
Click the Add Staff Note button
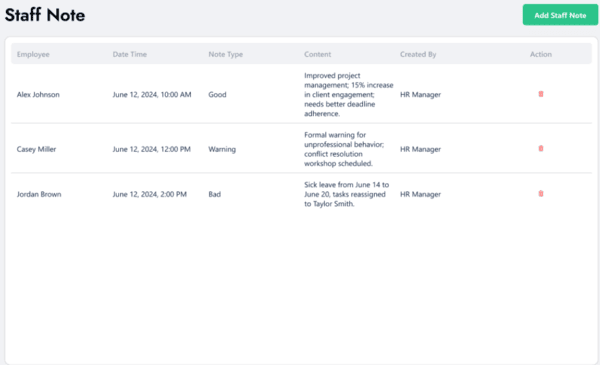(x=560, y=15)
